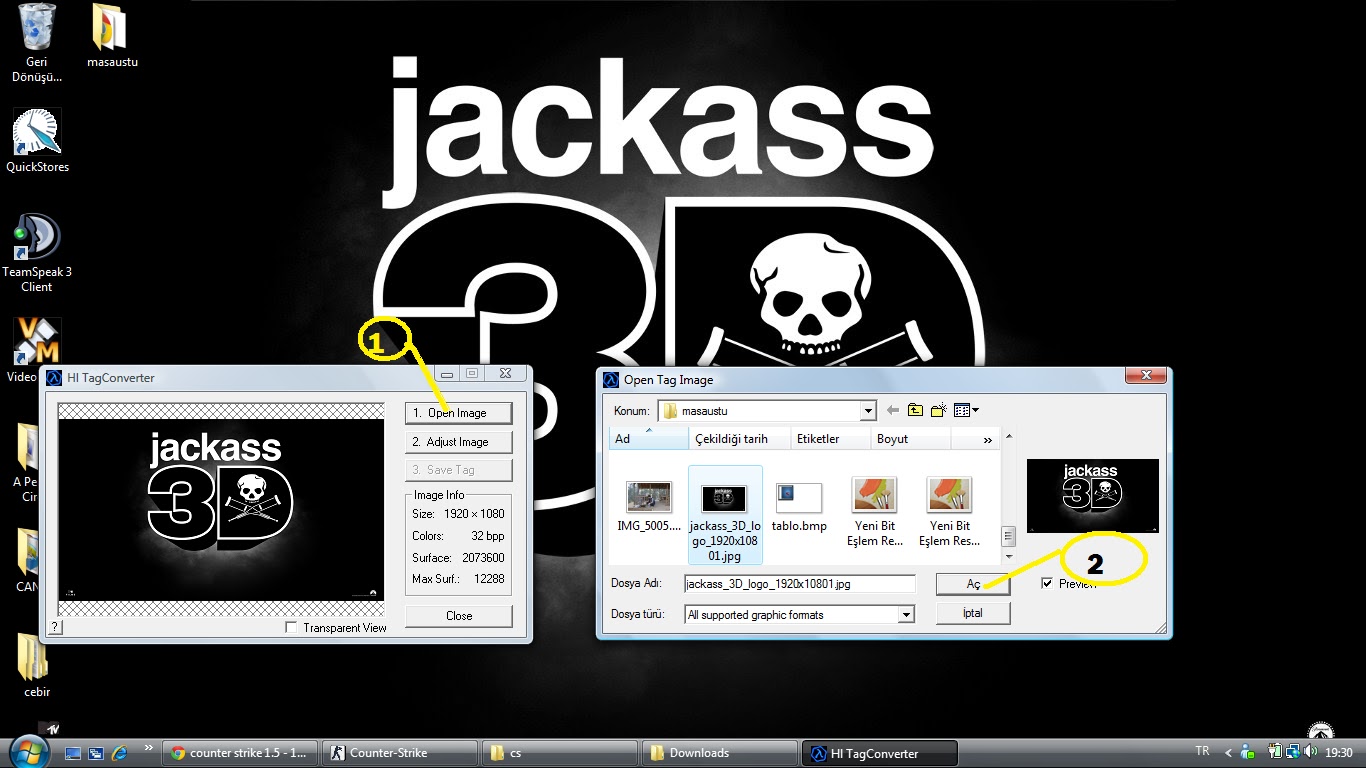The image size is (1366, 768).
Task: Switch to the cs folder taskbar window
Action: pyautogui.click(x=561, y=753)
